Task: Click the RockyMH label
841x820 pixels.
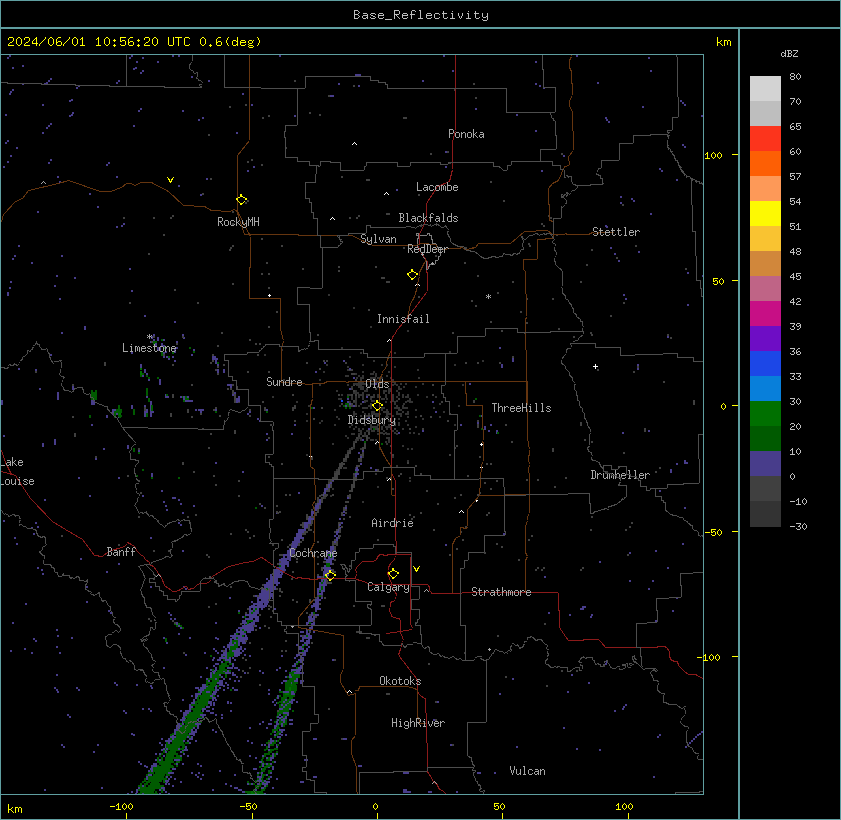Action: point(238,222)
